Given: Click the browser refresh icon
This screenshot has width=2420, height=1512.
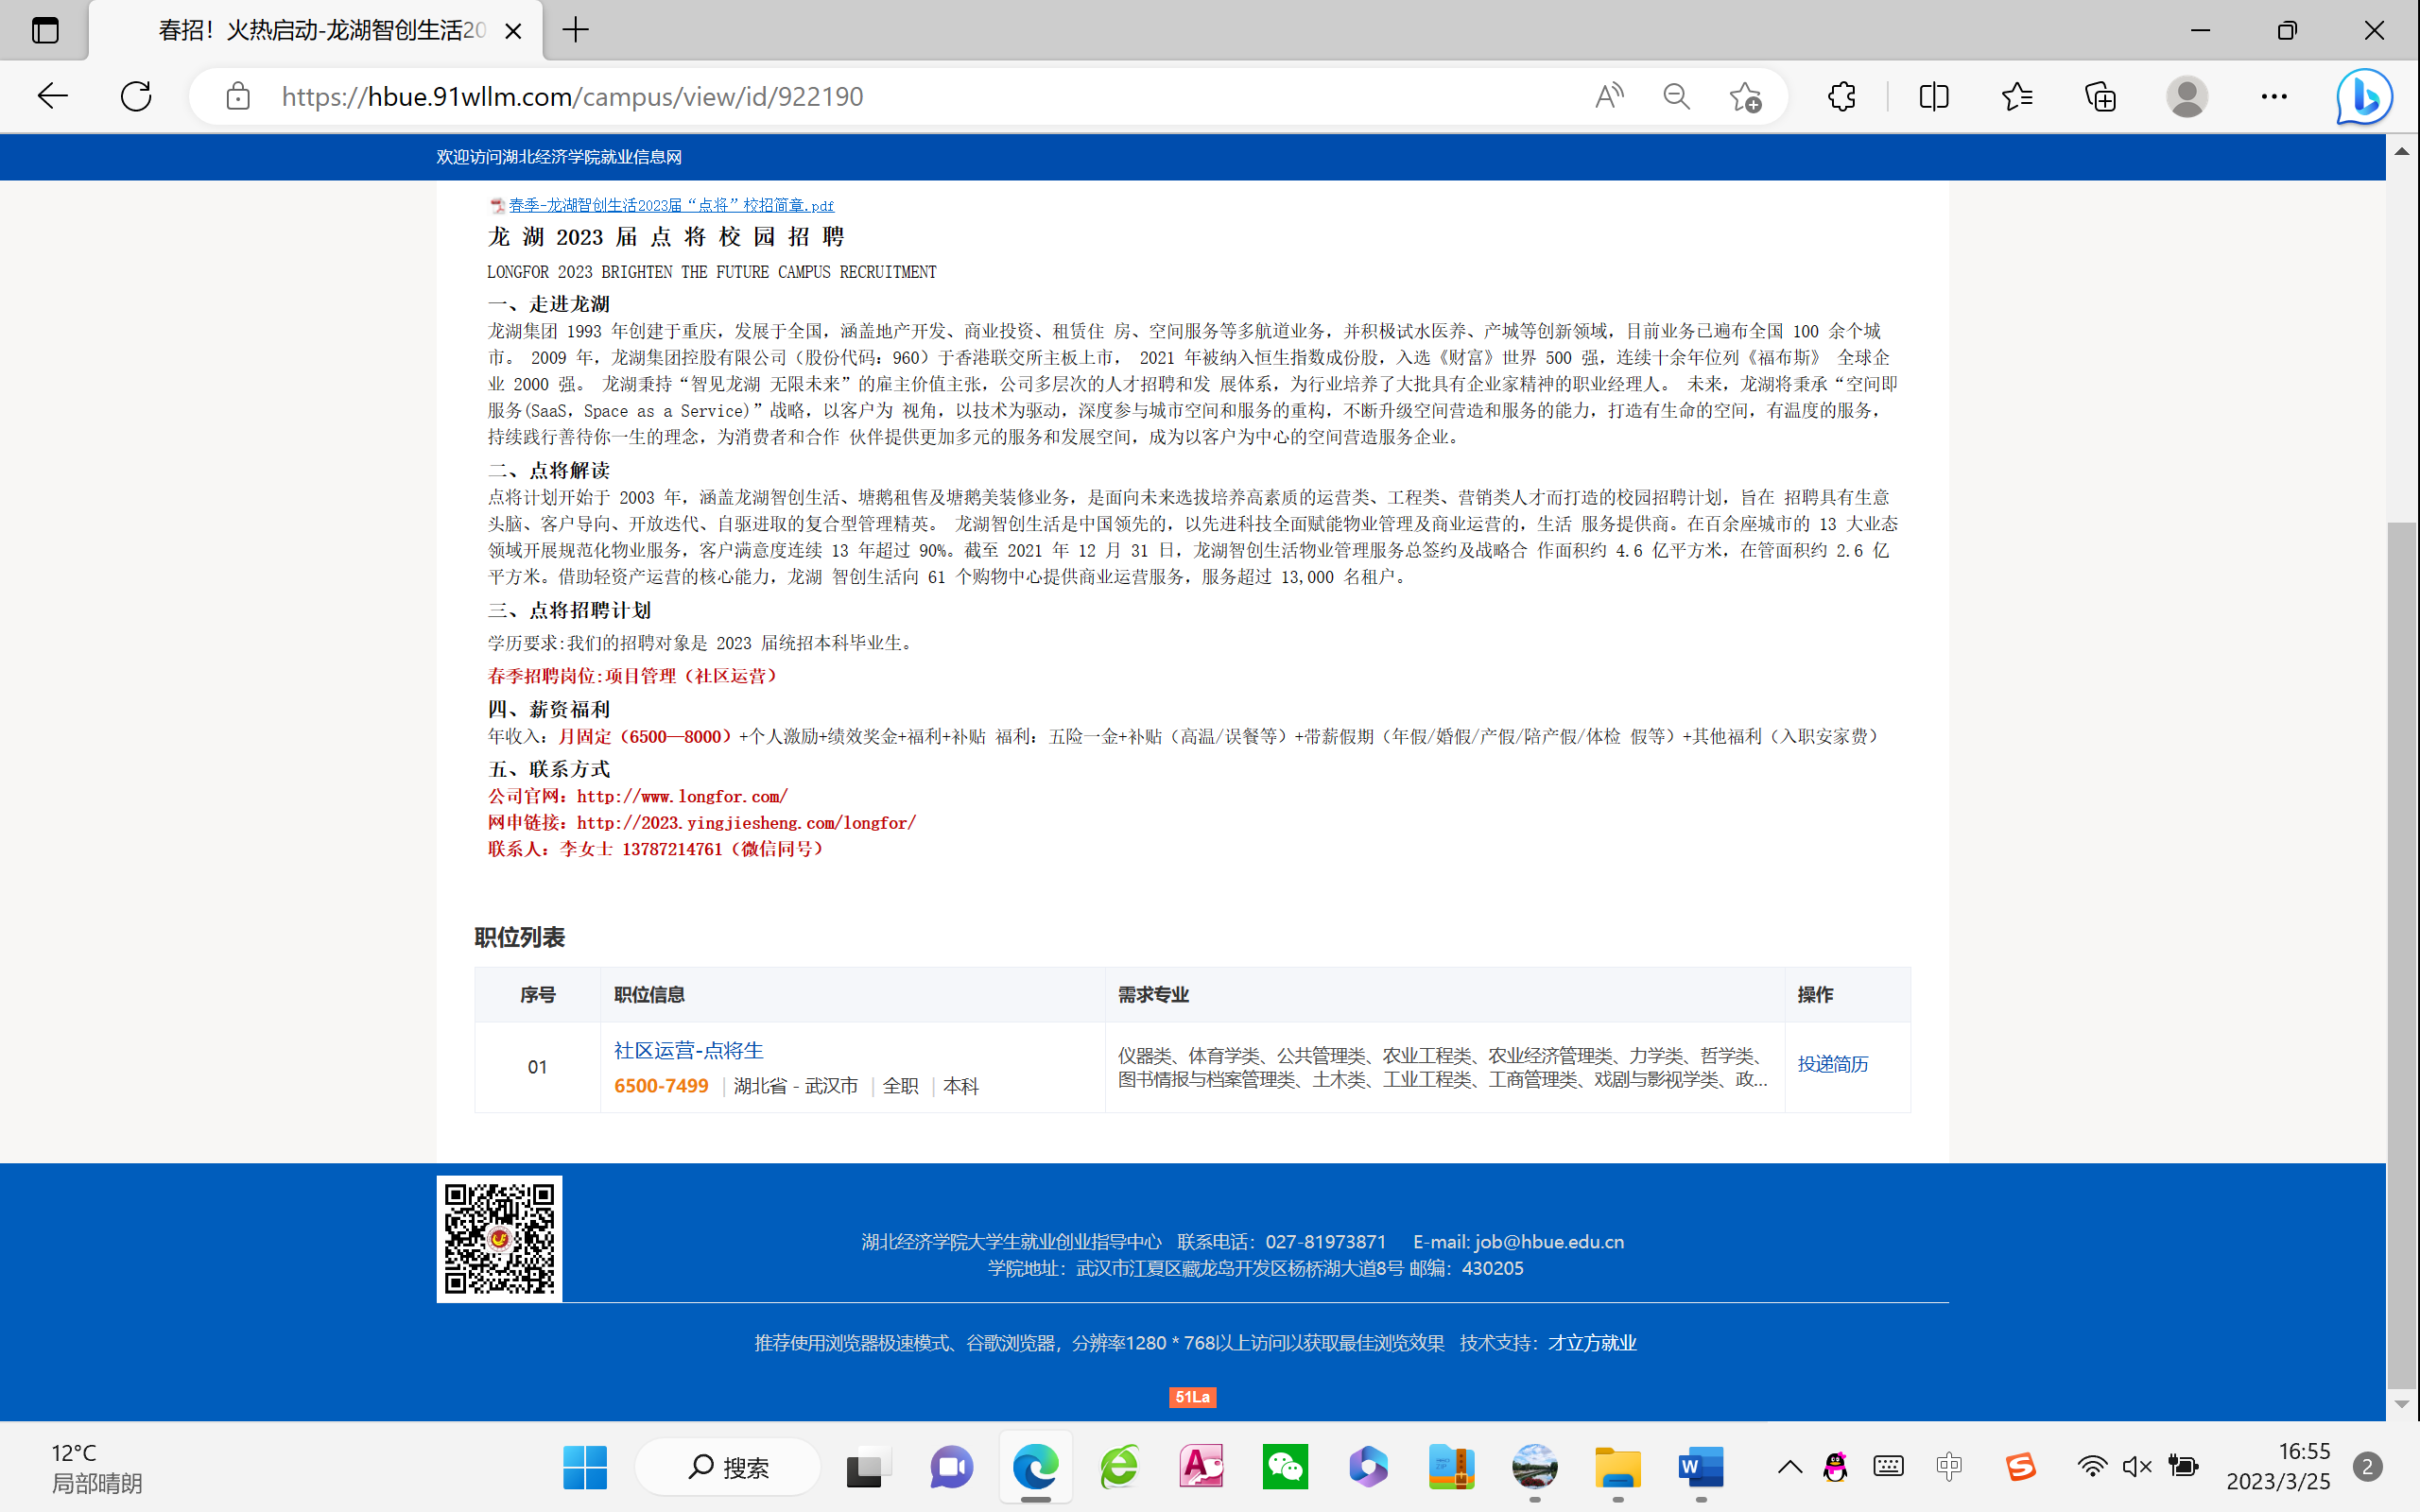Looking at the screenshot, I should click(x=136, y=96).
